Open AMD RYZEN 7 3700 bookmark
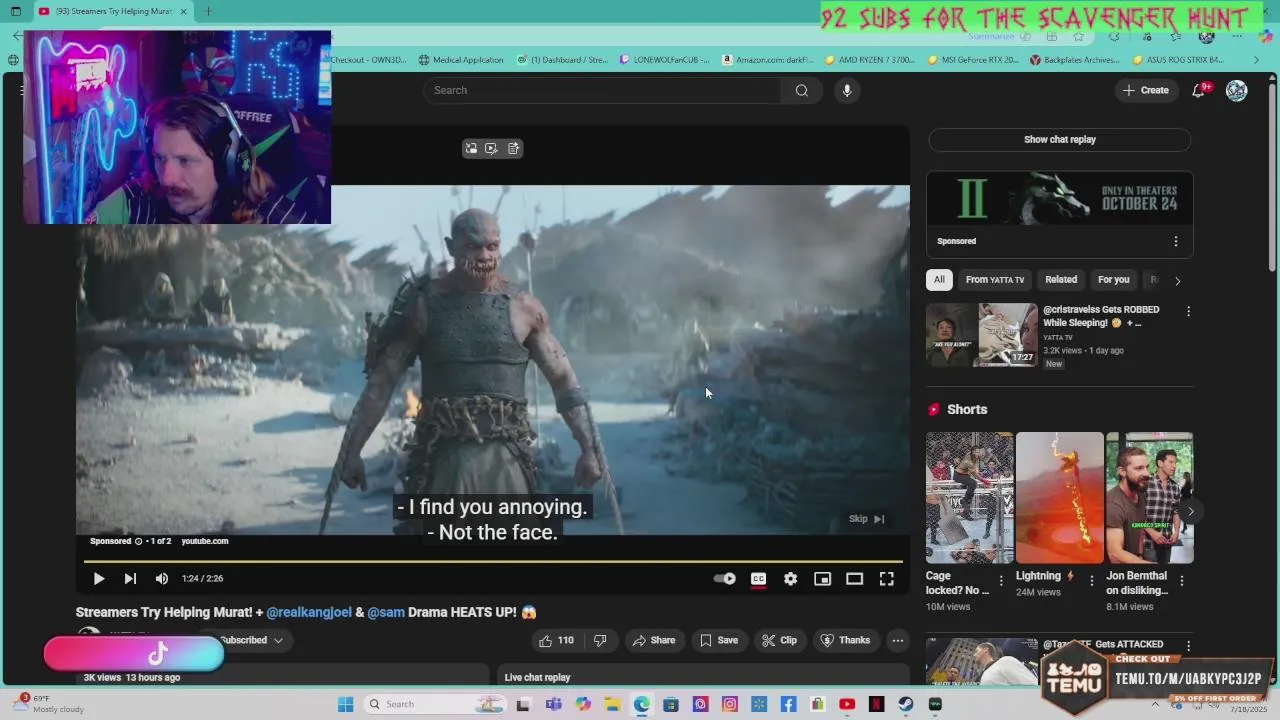The image size is (1280, 720). (x=870, y=60)
